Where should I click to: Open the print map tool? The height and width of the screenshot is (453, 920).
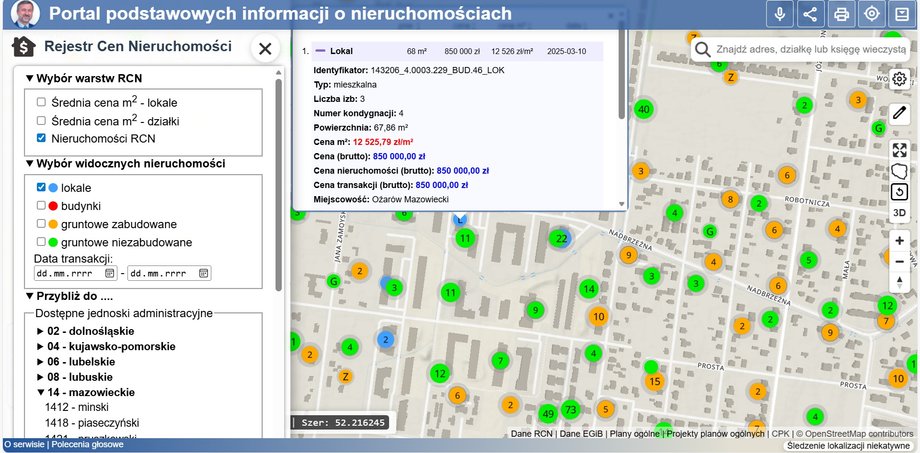coord(842,14)
